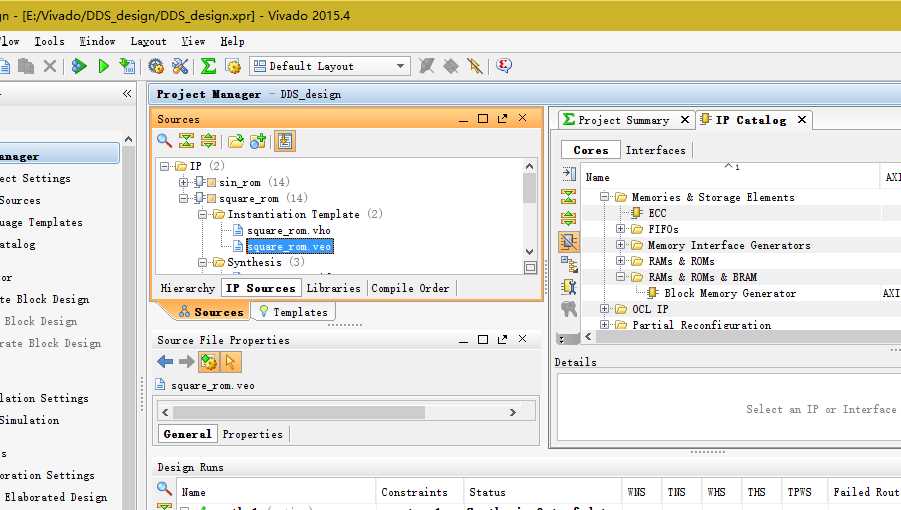Expand the sin_rom tree node

pyautogui.click(x=183, y=182)
